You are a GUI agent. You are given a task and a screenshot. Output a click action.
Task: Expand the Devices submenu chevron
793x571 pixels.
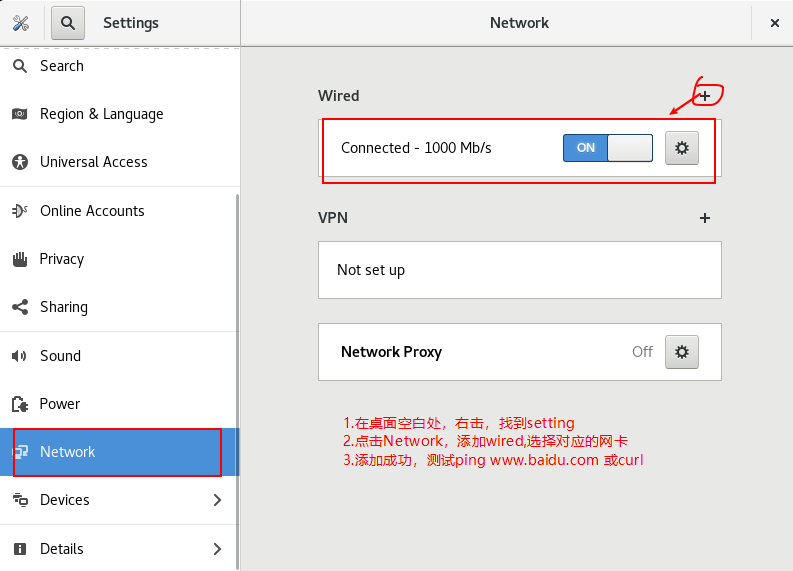tap(217, 500)
